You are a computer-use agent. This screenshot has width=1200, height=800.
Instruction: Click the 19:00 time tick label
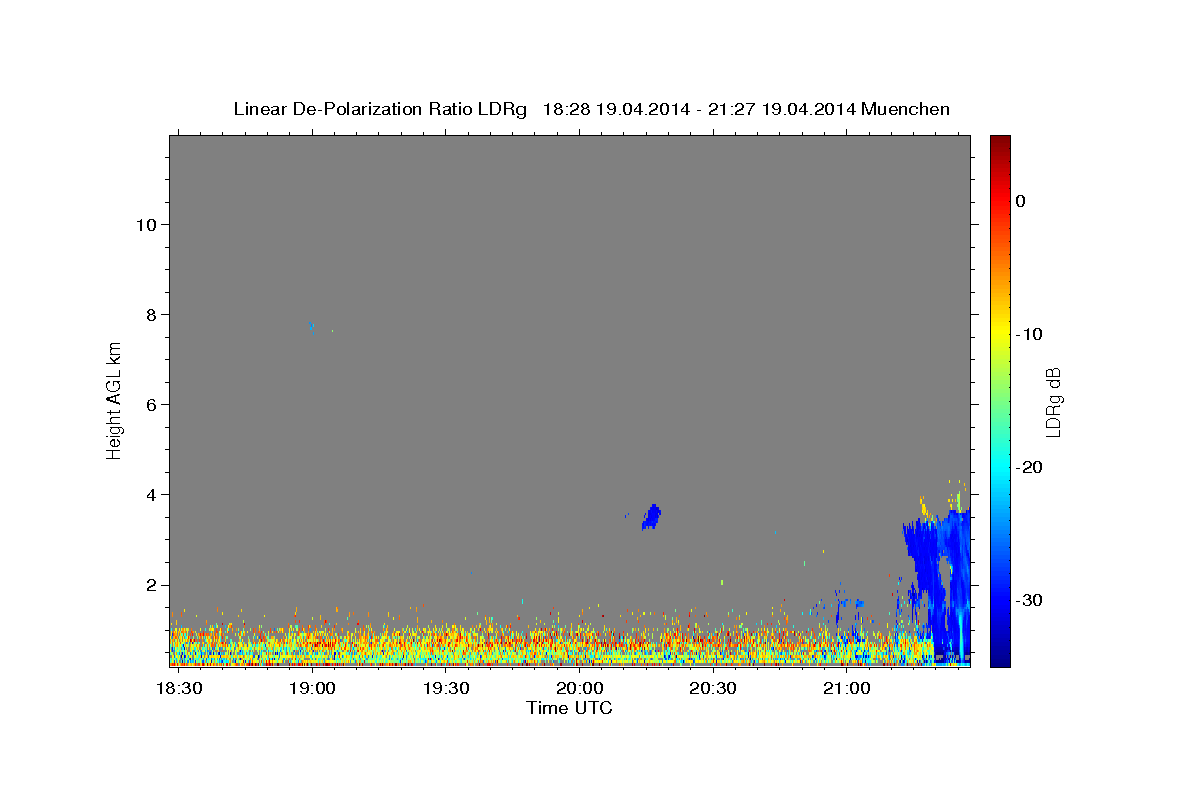pos(312,688)
